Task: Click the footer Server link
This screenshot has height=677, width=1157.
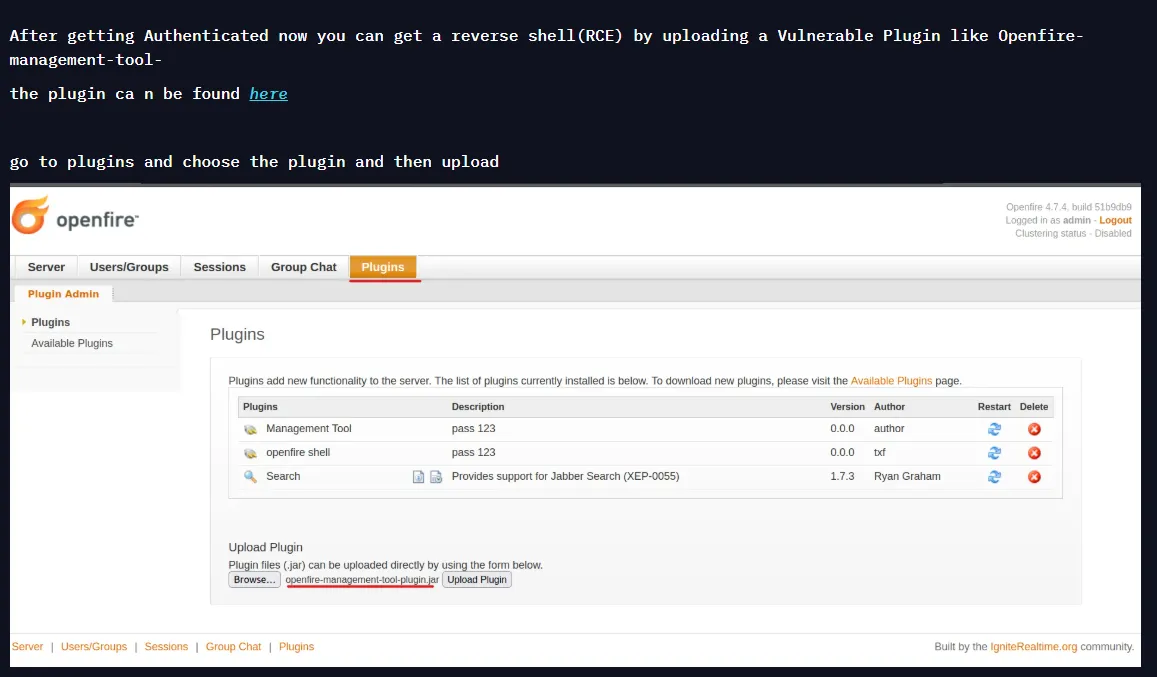Action: point(27,647)
